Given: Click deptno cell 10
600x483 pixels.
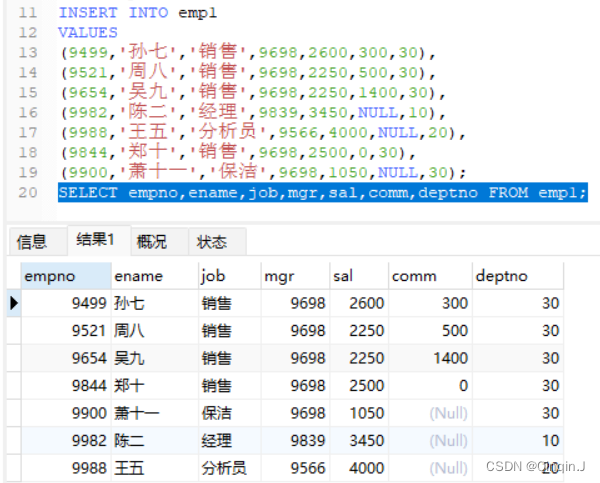Looking at the screenshot, I should point(518,441).
